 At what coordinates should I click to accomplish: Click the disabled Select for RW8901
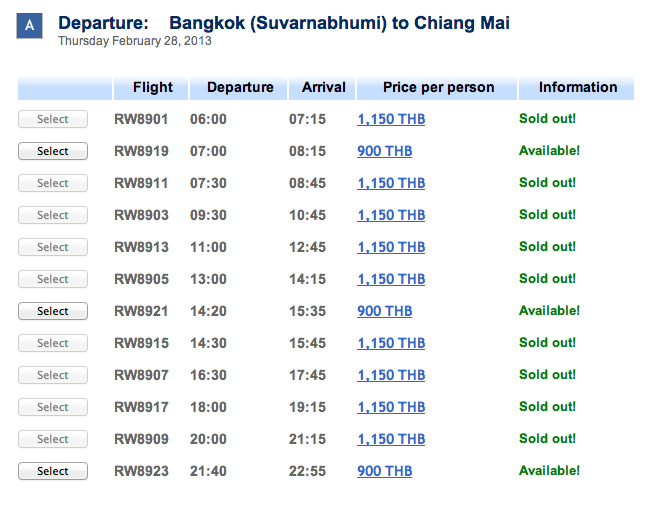click(x=53, y=119)
